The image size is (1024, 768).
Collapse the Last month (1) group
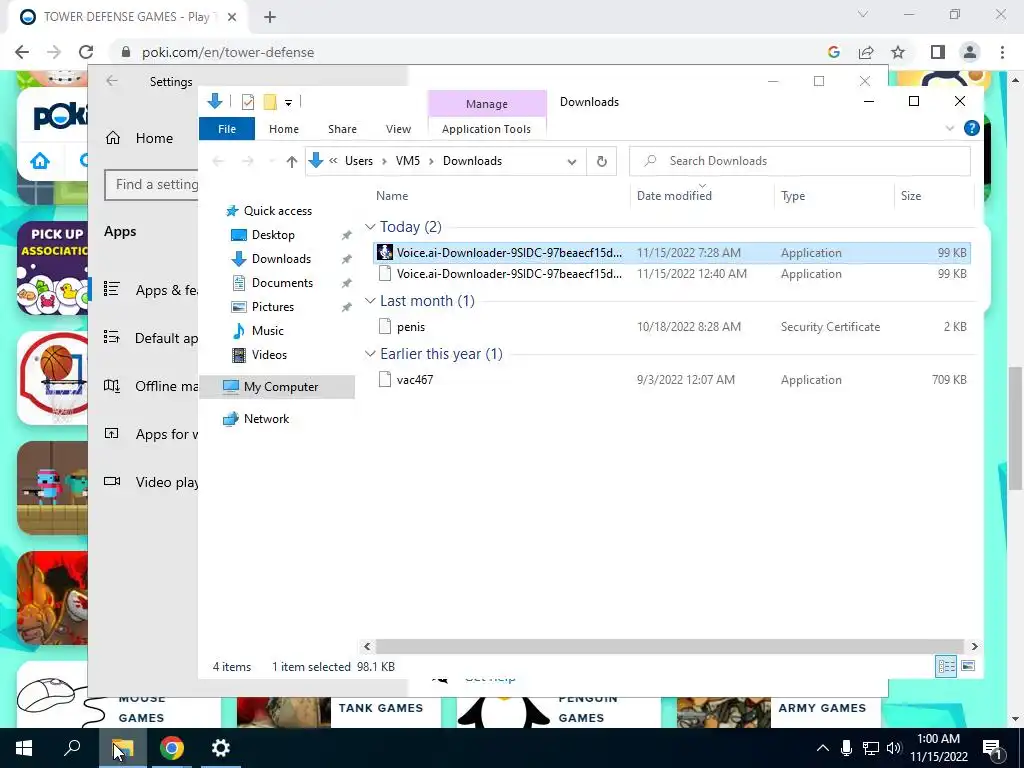pyautogui.click(x=370, y=300)
